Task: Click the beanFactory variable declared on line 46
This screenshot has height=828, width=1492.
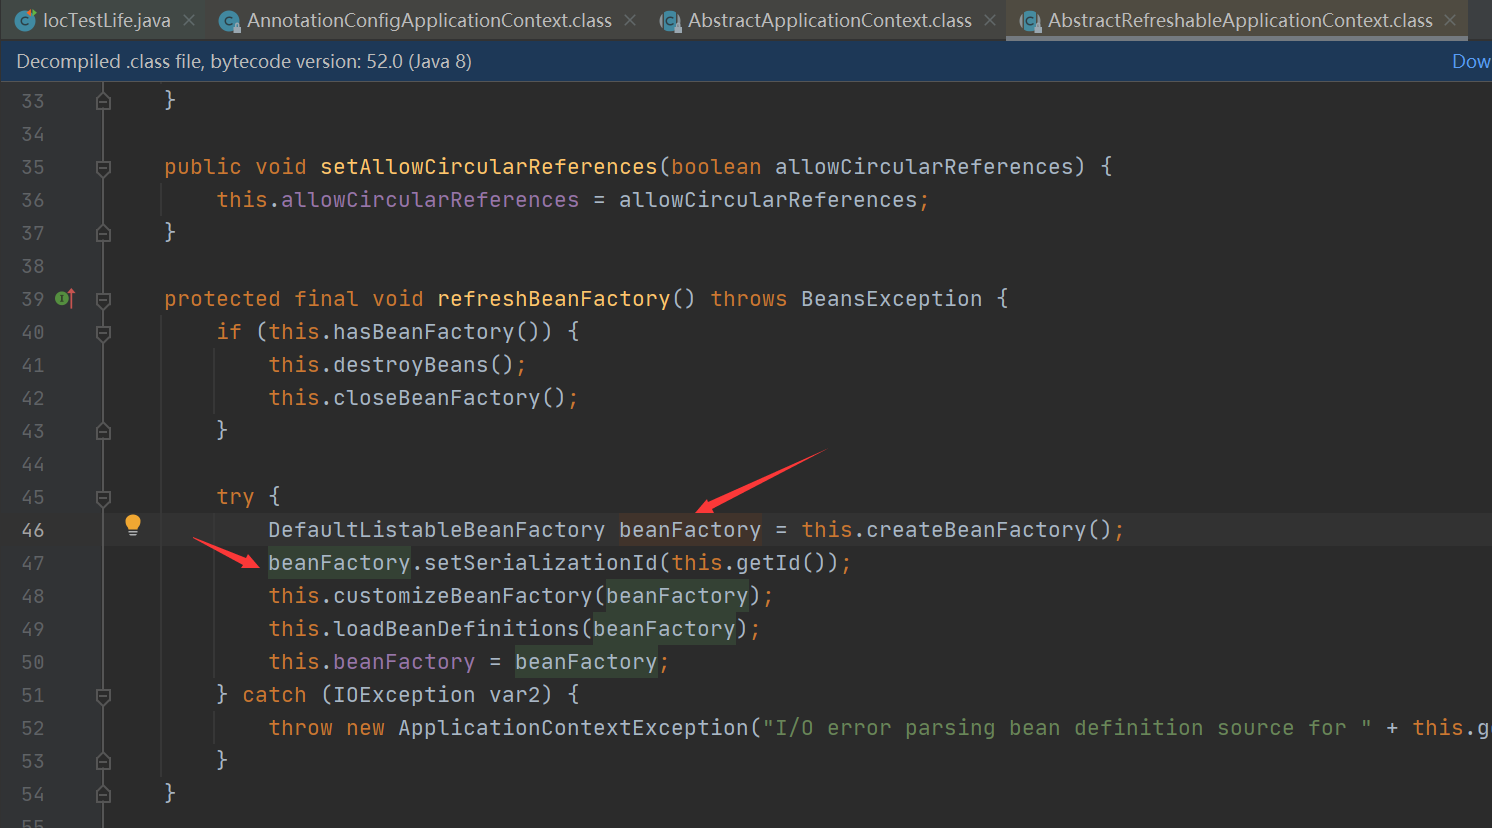Action: [x=690, y=530]
